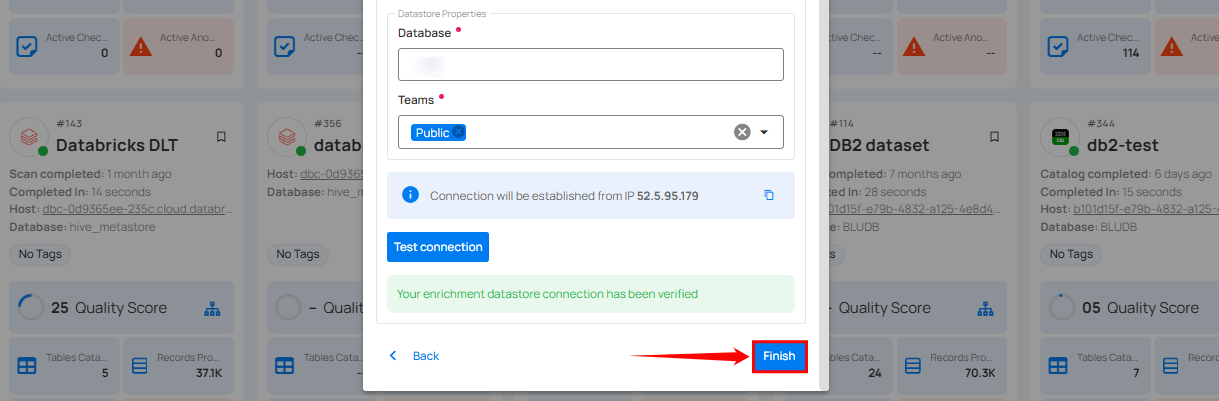The width and height of the screenshot is (1219, 401).
Task: Click the Active Anomalies warning icon, top left
Action: 141,46
